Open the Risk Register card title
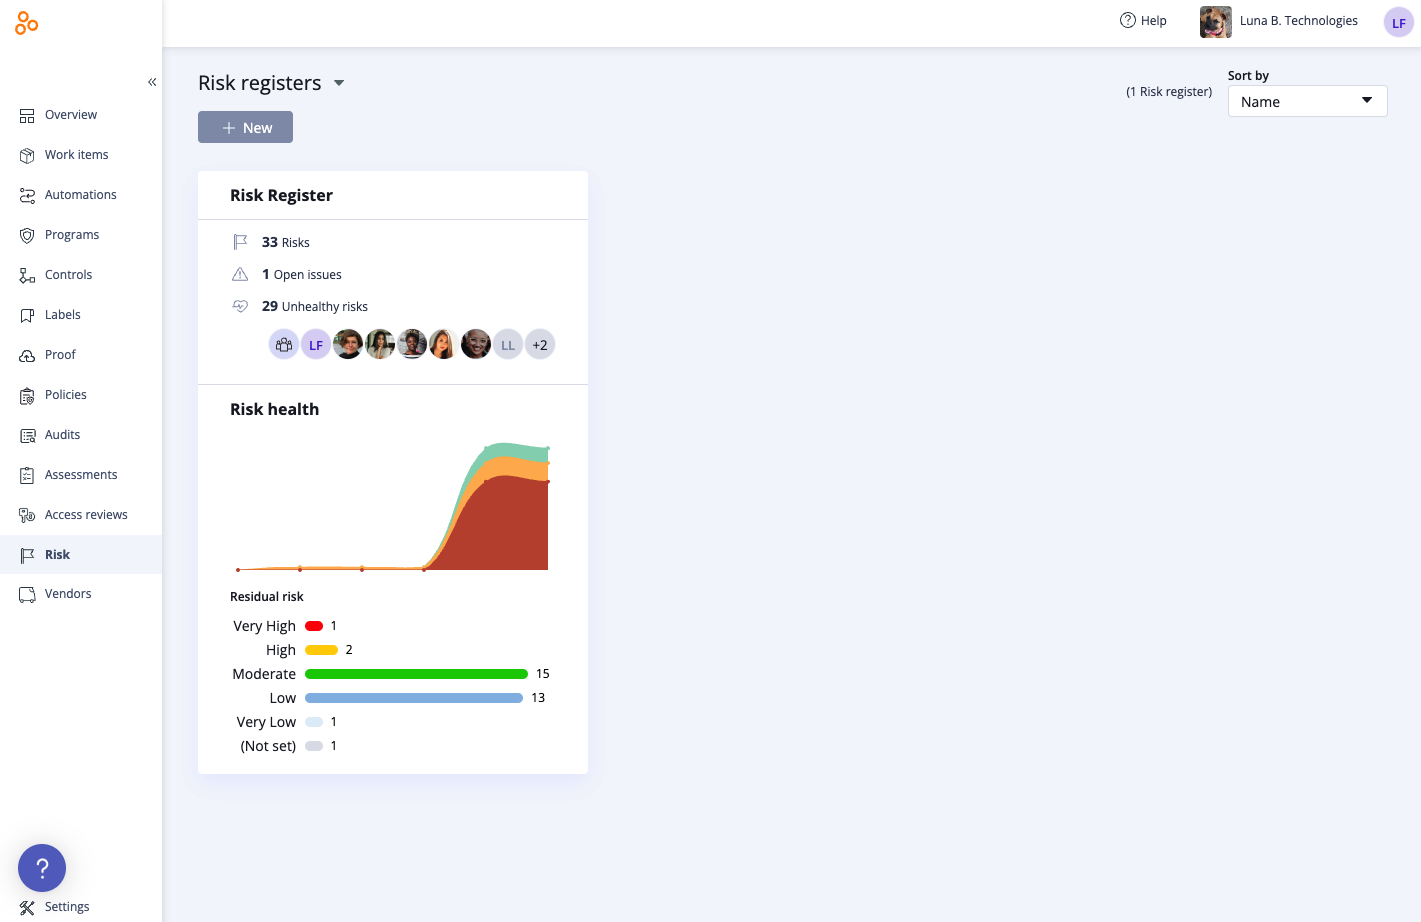The image size is (1421, 922). click(281, 195)
